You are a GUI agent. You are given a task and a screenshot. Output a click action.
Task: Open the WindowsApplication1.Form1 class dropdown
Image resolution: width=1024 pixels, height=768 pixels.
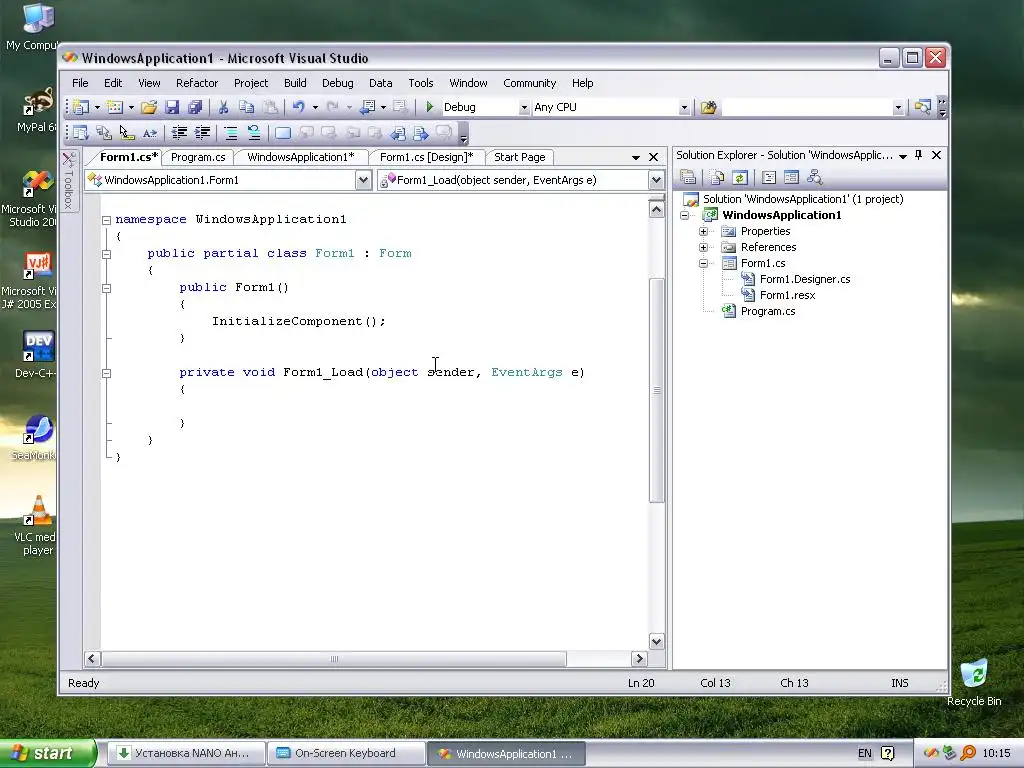point(363,180)
